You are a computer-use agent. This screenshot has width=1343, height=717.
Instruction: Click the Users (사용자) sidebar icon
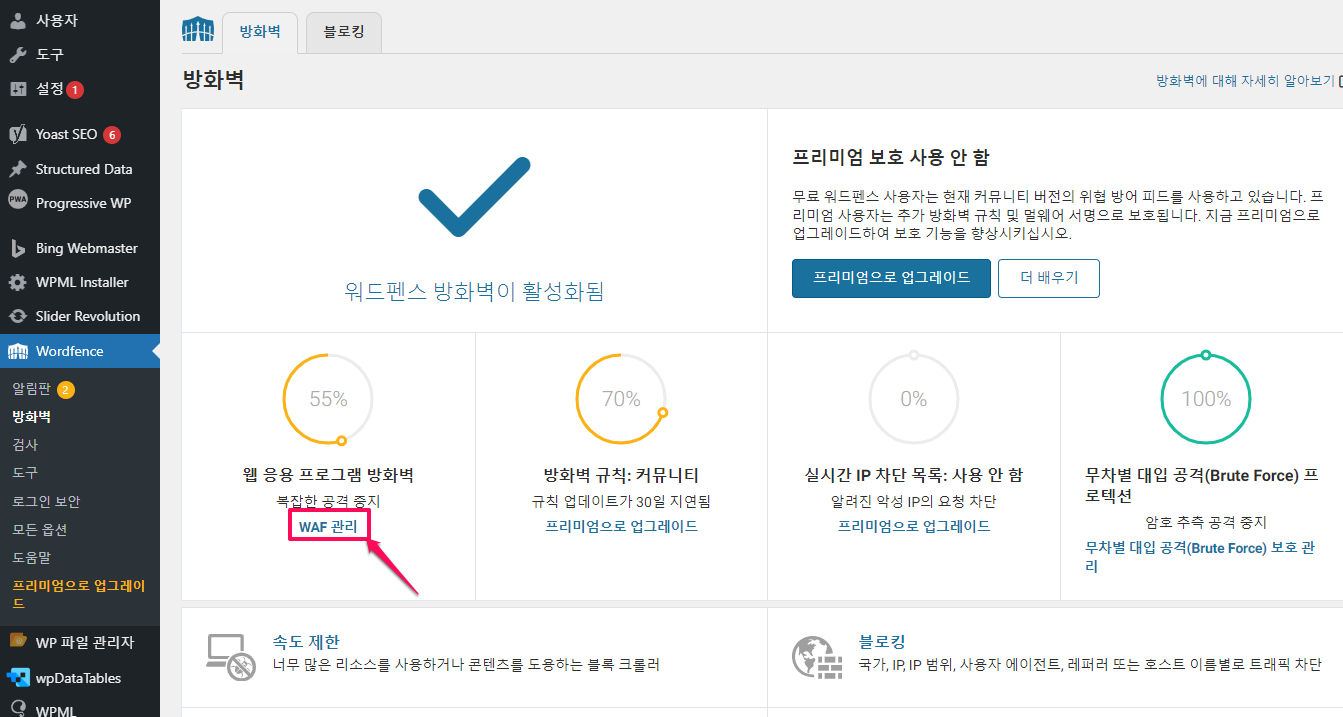[18, 20]
